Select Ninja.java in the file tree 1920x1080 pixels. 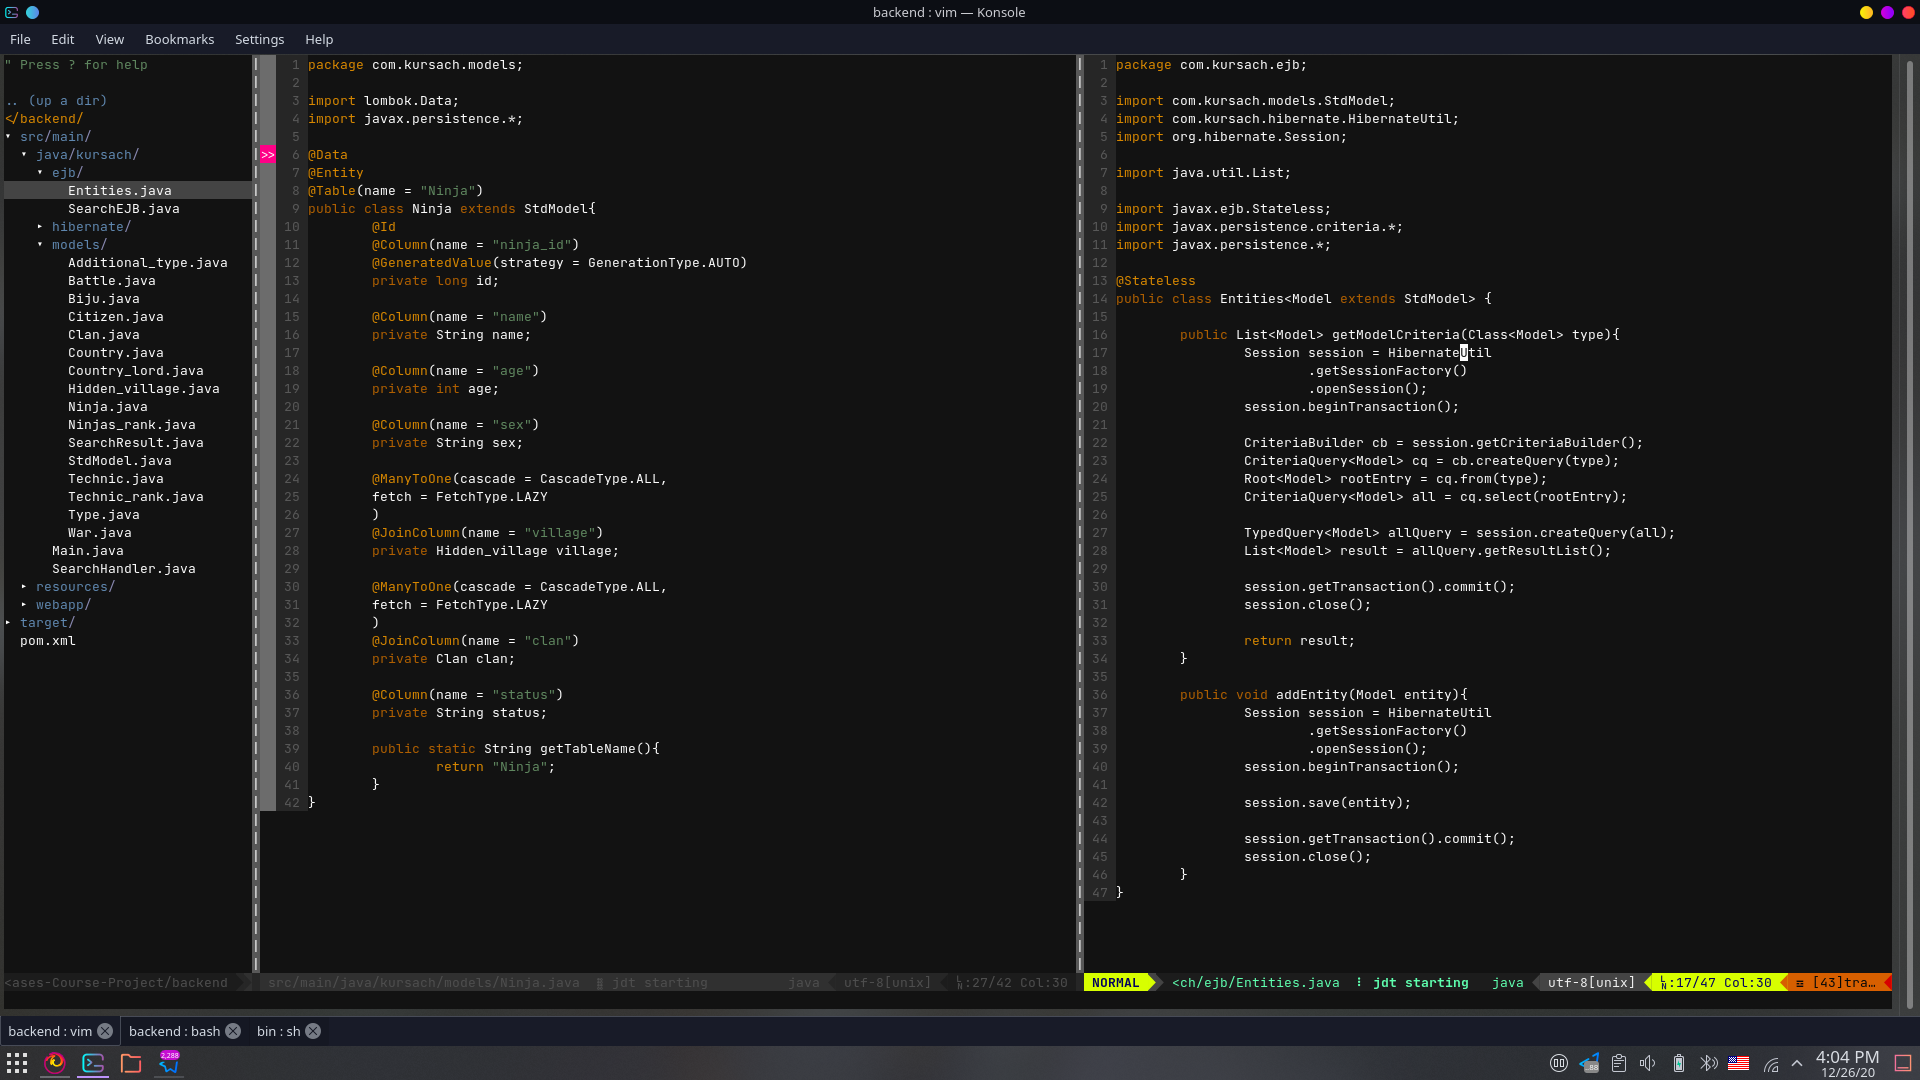(x=107, y=407)
